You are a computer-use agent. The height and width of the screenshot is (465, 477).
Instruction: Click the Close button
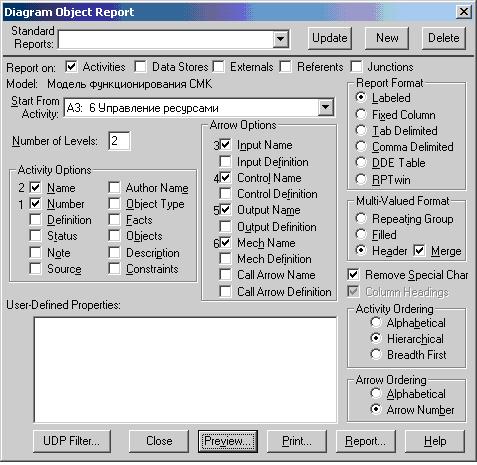pyautogui.click(x=159, y=441)
